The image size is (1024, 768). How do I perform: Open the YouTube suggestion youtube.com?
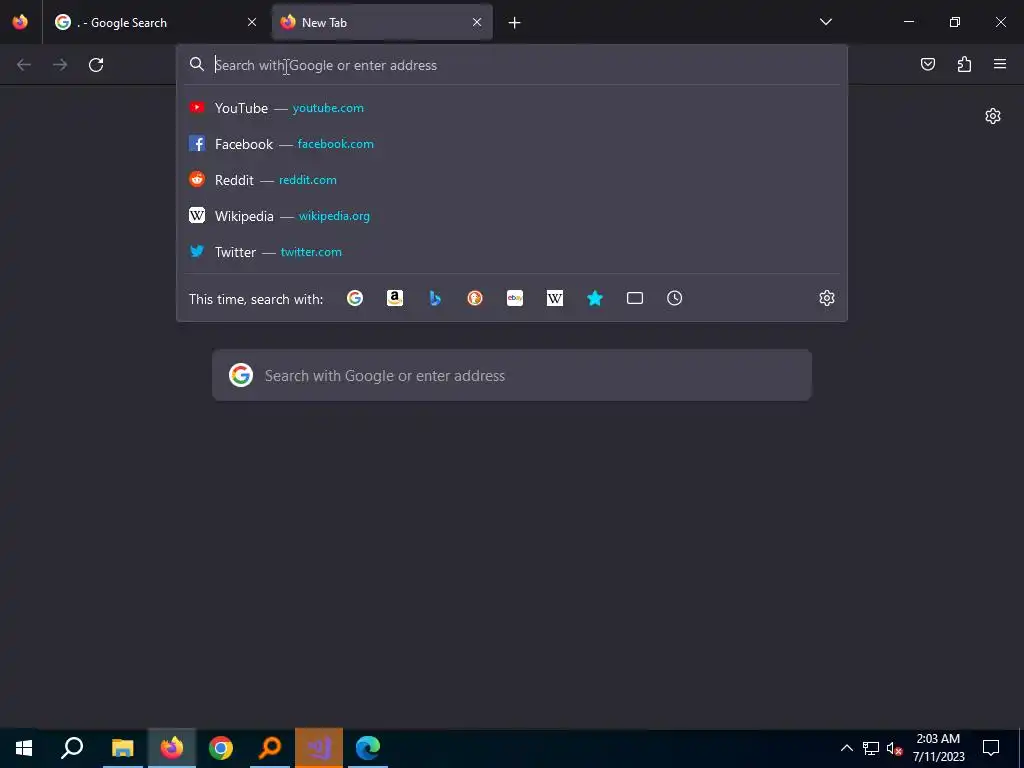tap(512, 108)
